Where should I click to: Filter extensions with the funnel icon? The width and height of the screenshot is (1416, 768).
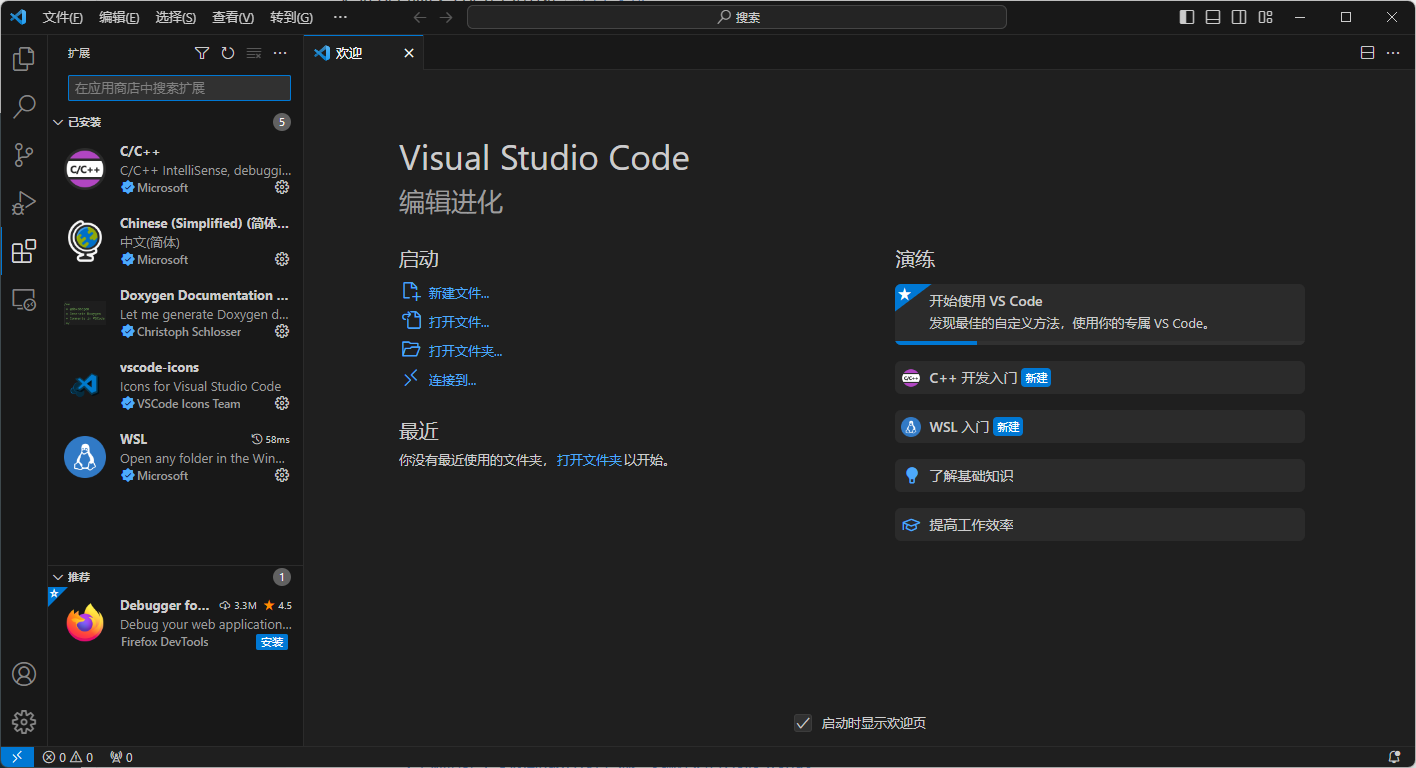tap(202, 53)
